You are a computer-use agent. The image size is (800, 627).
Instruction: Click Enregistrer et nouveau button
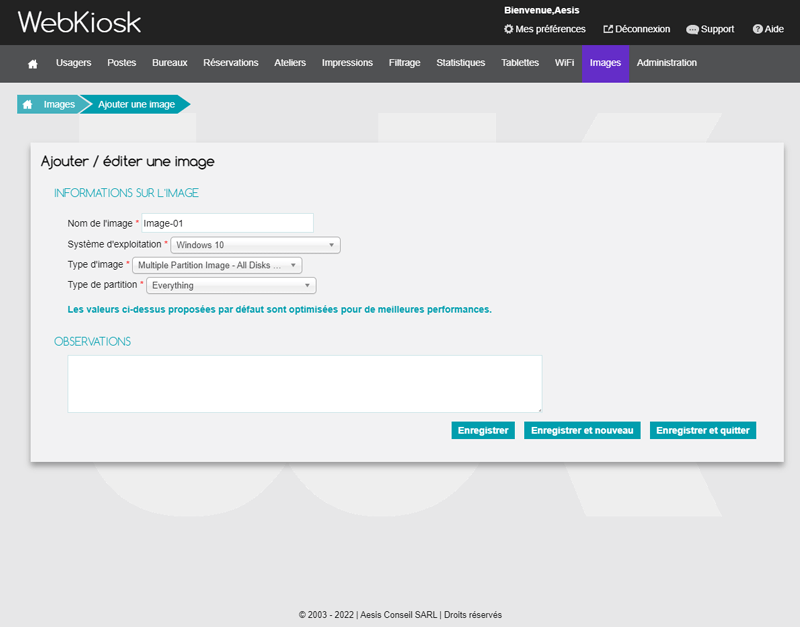click(582, 430)
